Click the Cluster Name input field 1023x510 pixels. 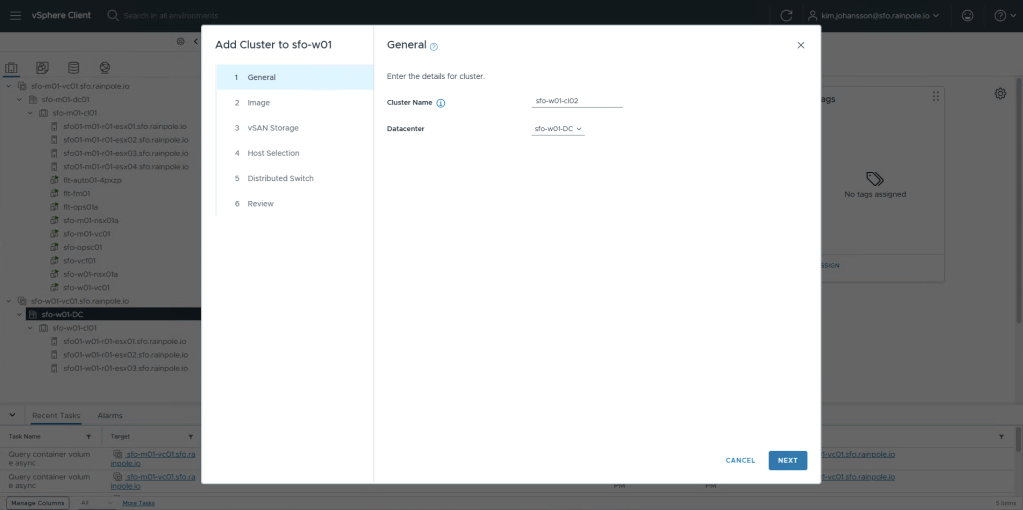click(577, 101)
